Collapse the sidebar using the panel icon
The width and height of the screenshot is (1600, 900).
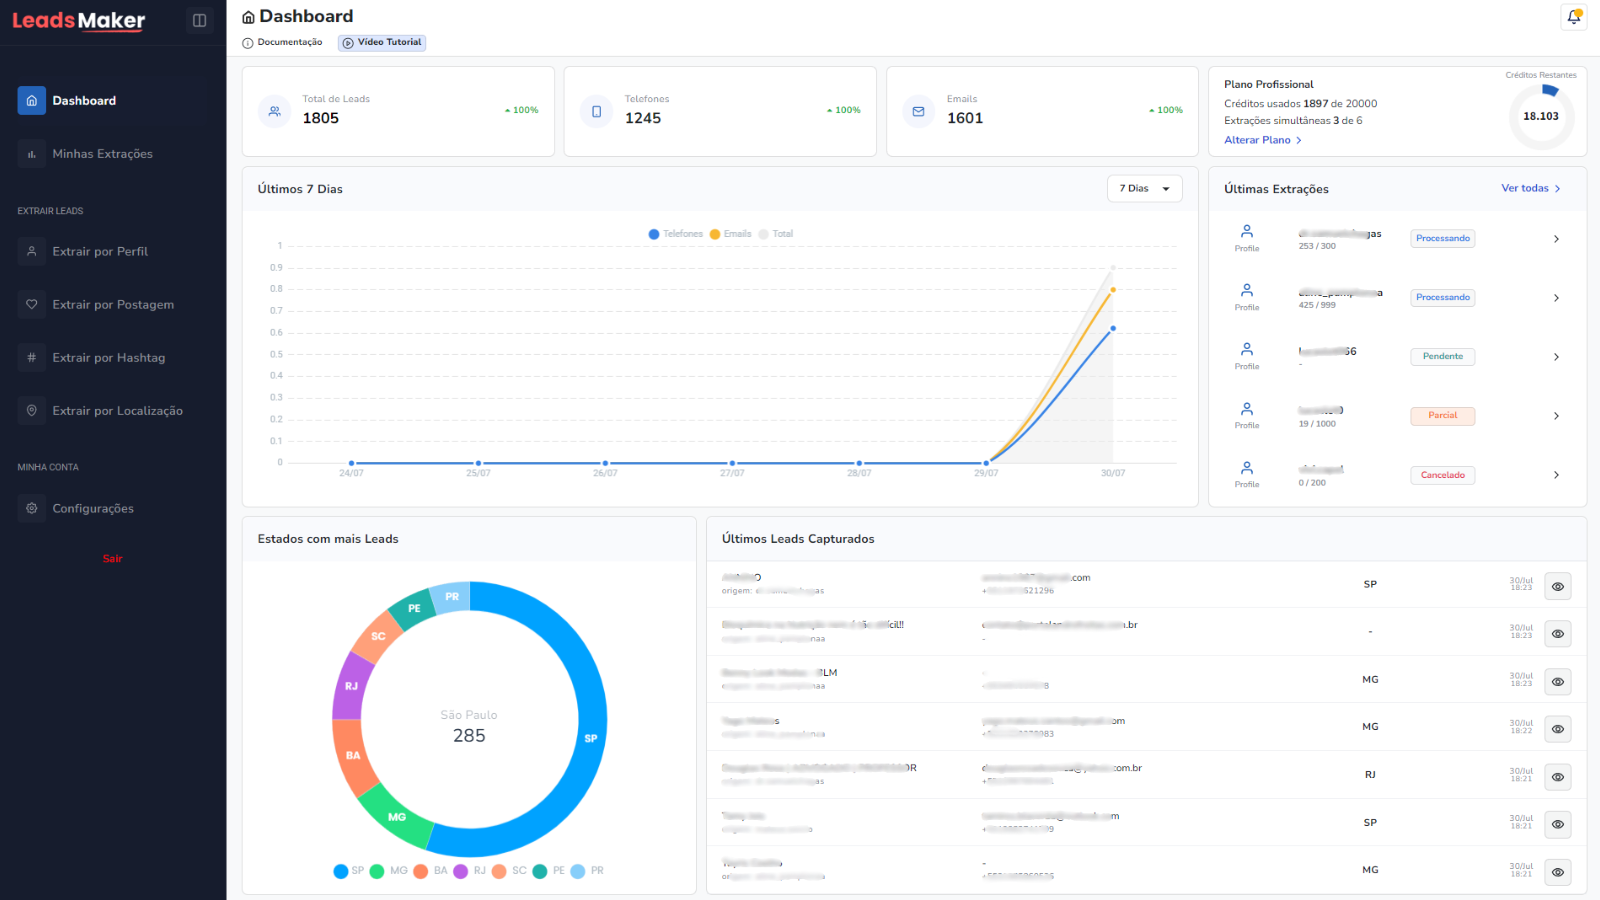[200, 20]
